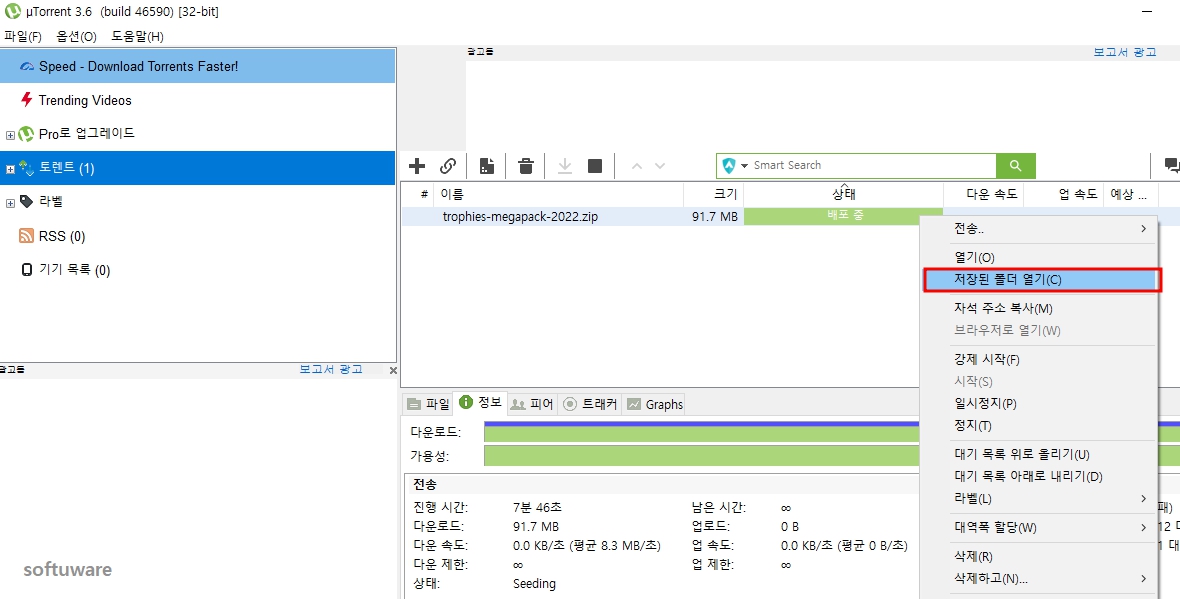1180x599 pixels.
Task: Choose 일시정지(P) in context menu
Action: [x=1039, y=403]
